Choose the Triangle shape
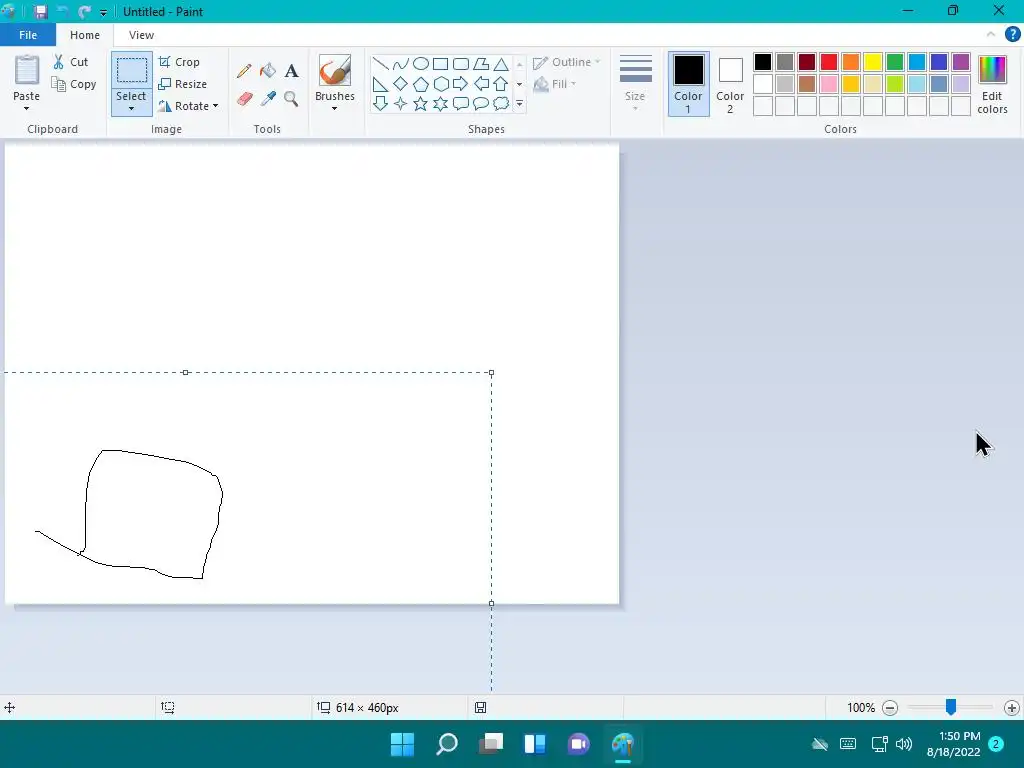1024x768 pixels. pos(501,63)
